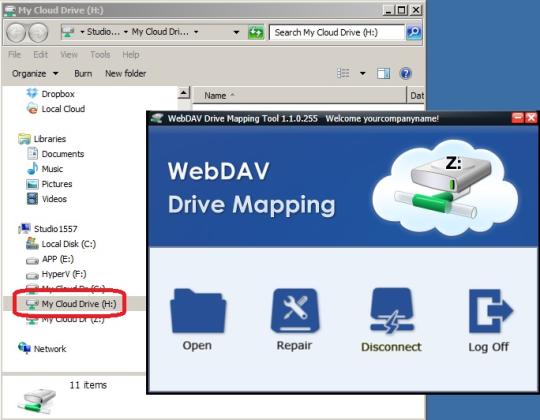Expand the dropdown arrow before Studio...
This screenshot has width=540, height=420.
(x=82, y=32)
